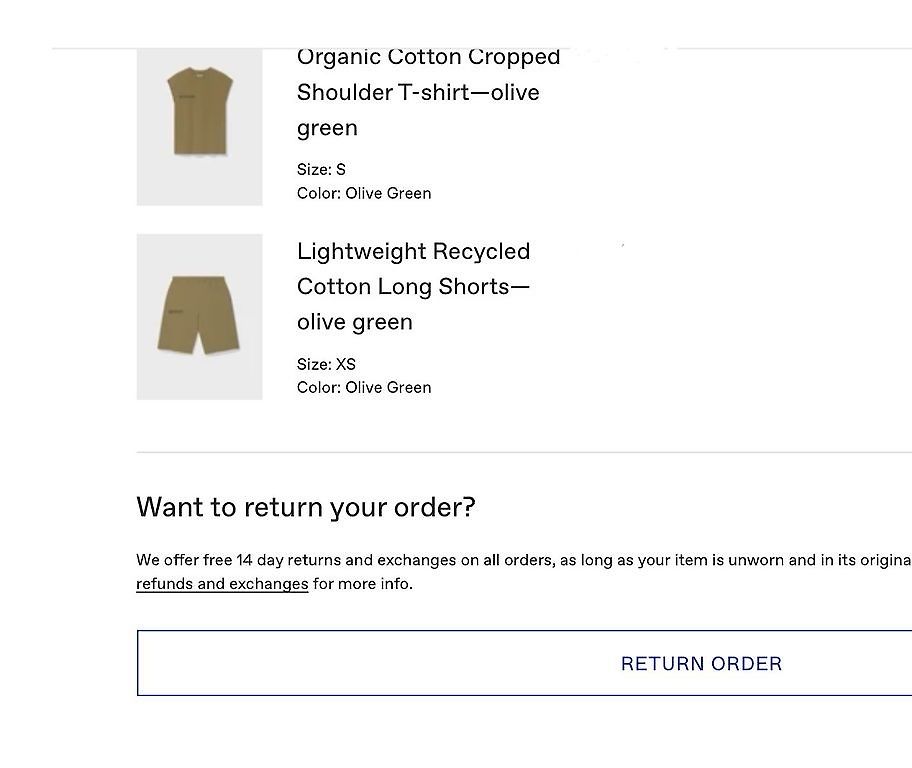Image resolution: width=912 pixels, height=768 pixels.
Task: Select the Lightweight Recycled Cotton Long Shorts title
Action: point(414,286)
